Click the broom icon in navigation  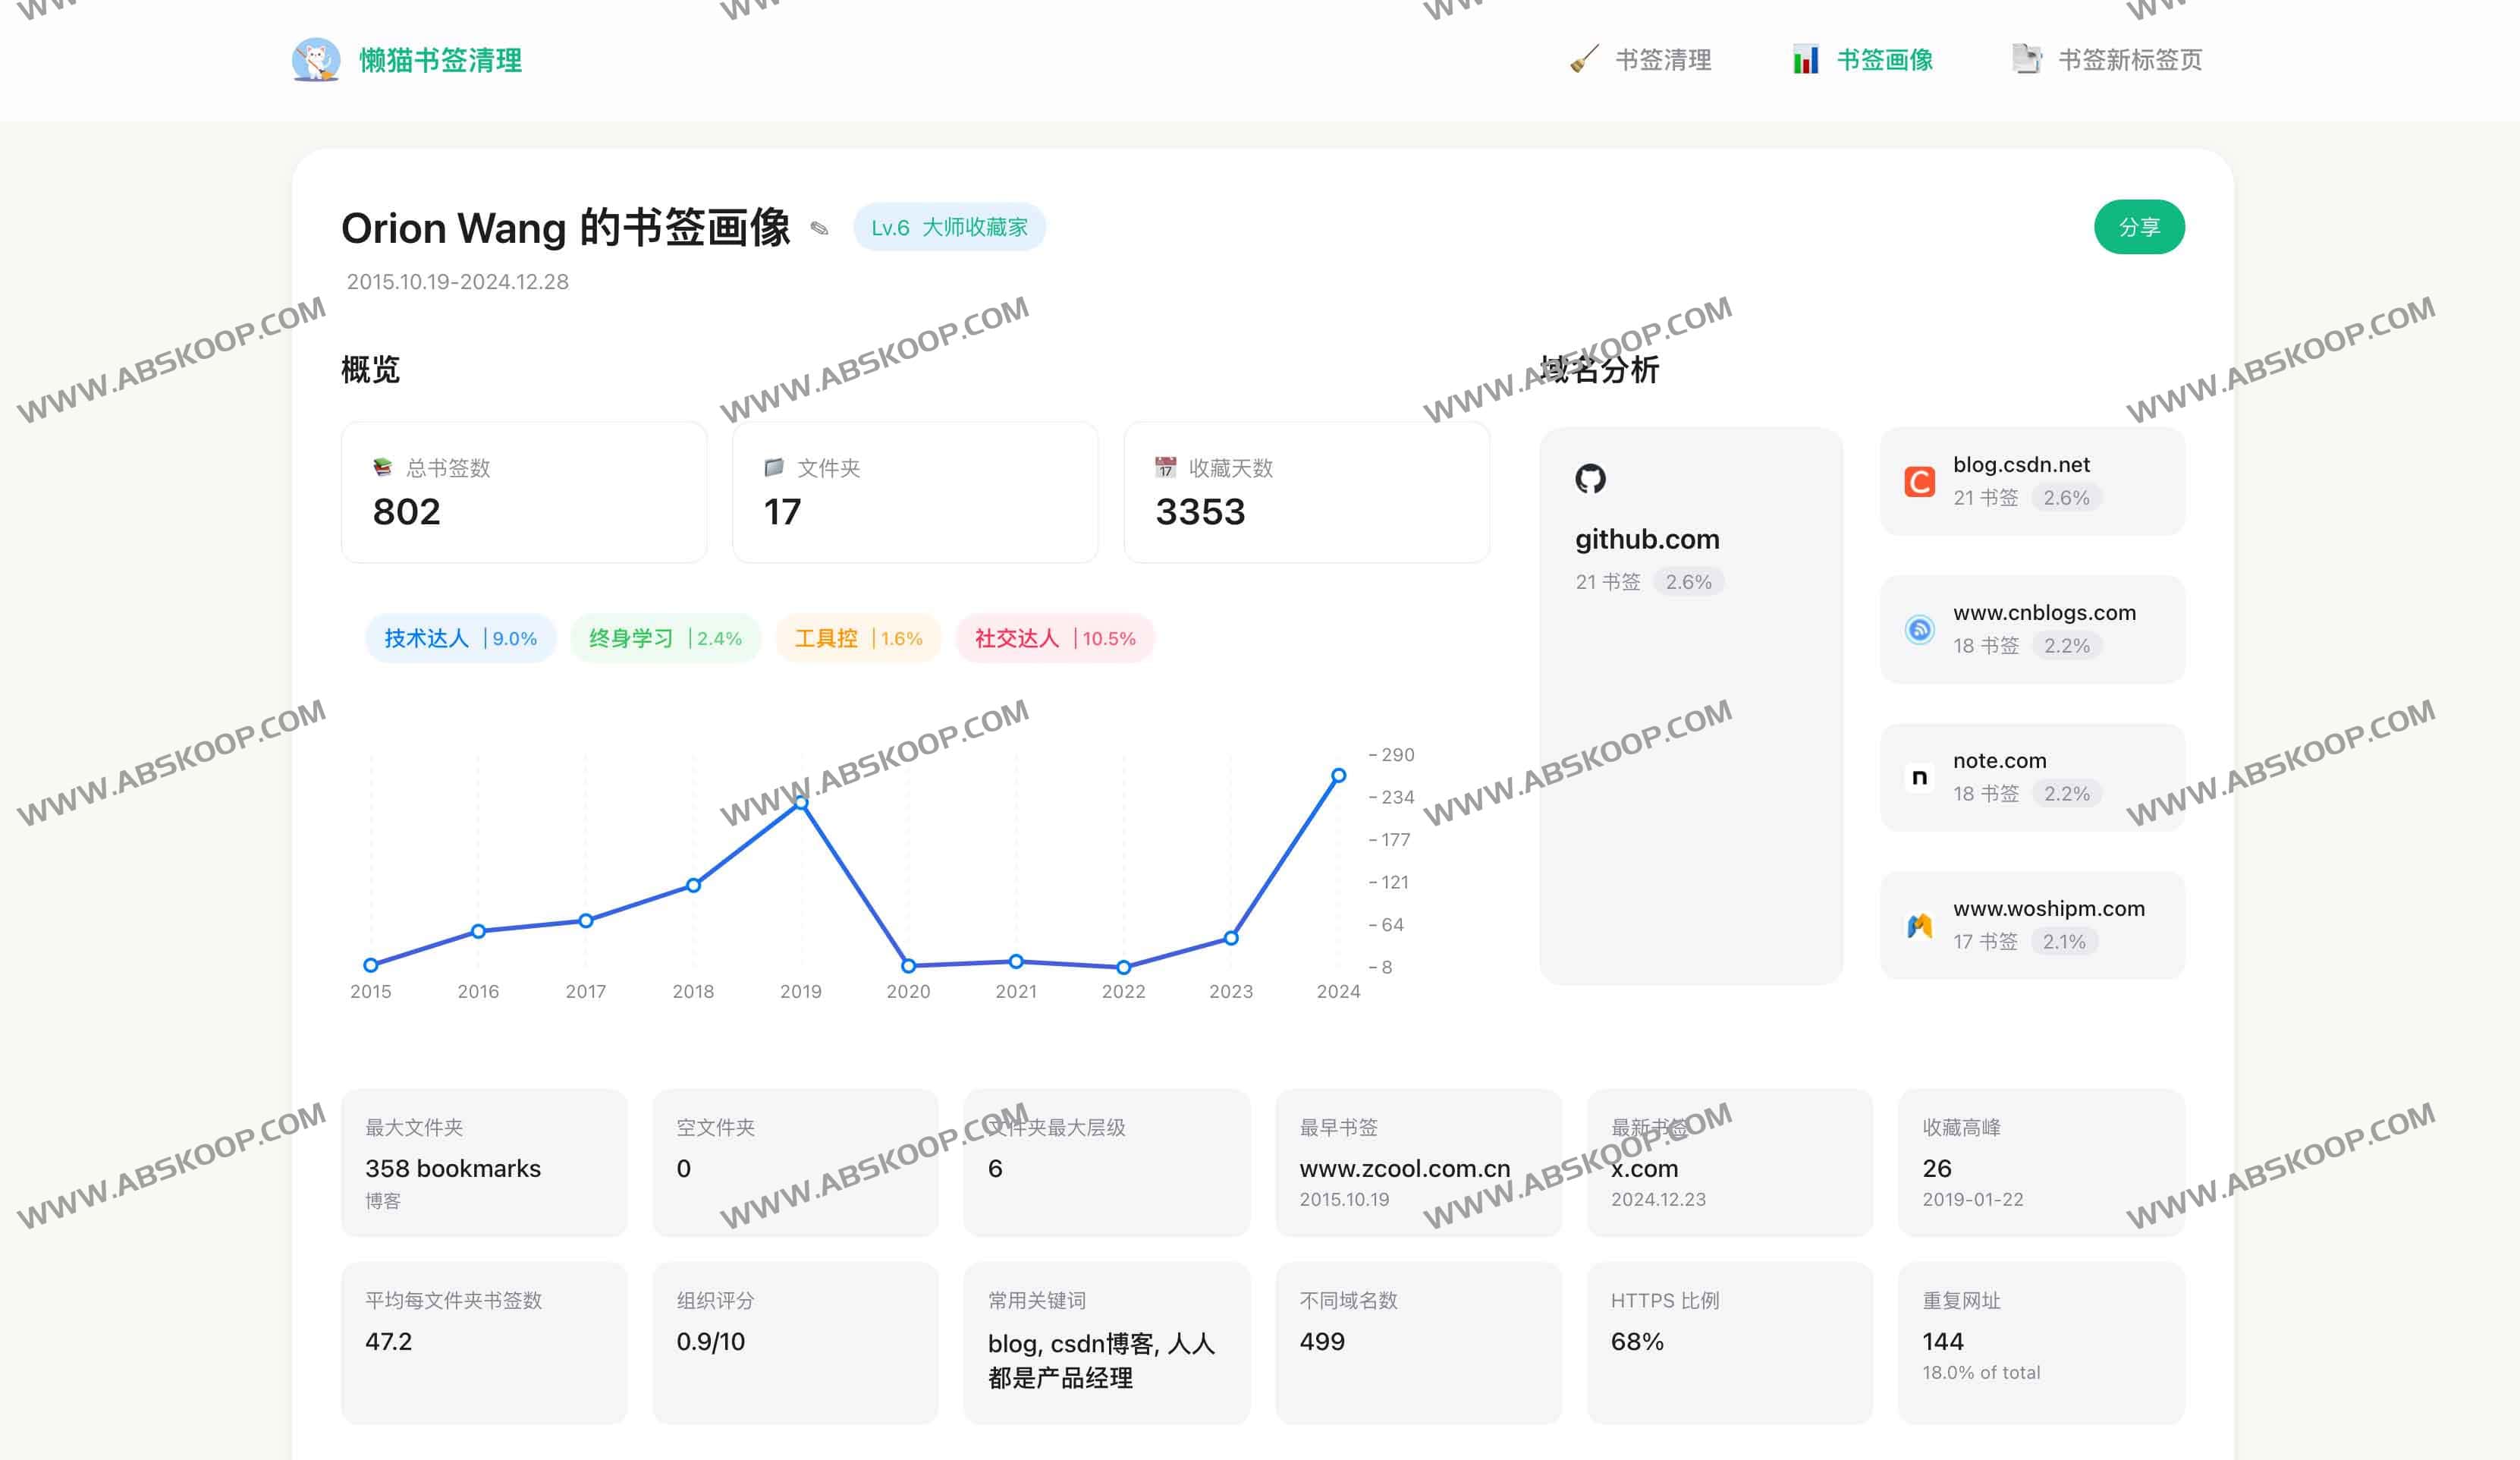(1584, 59)
